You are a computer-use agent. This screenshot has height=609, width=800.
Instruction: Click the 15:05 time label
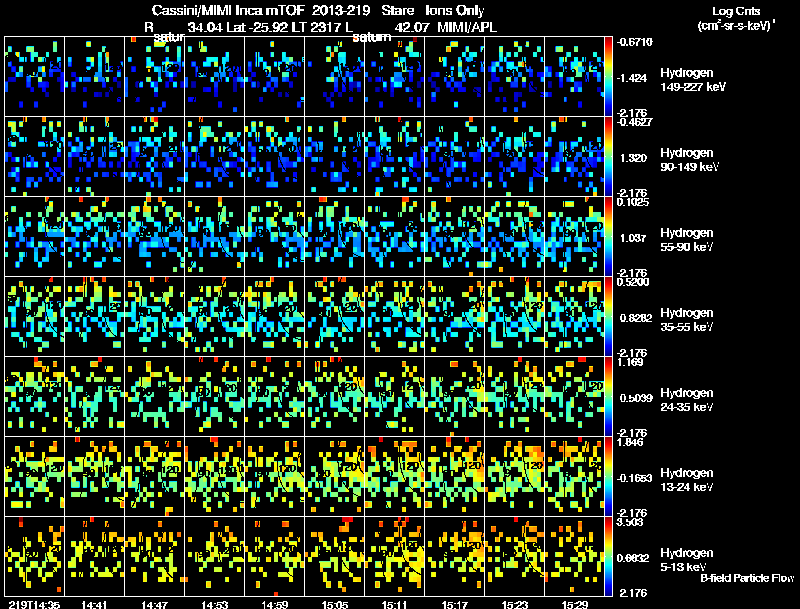tap(335, 604)
